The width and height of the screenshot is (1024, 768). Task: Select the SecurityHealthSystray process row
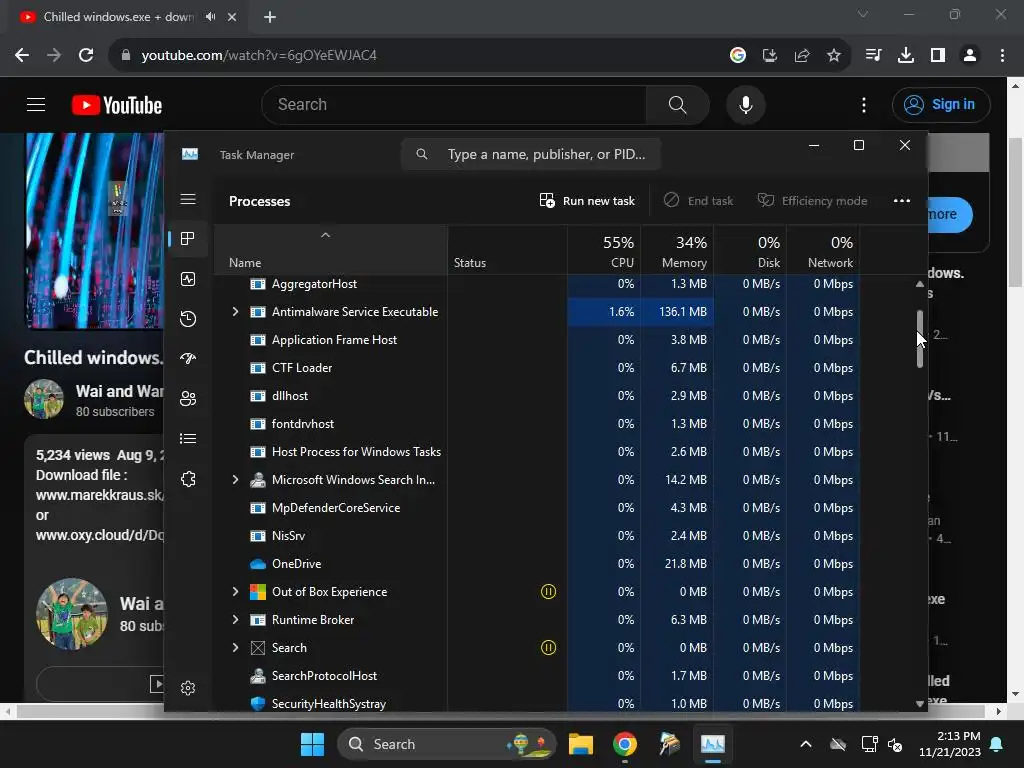537,703
